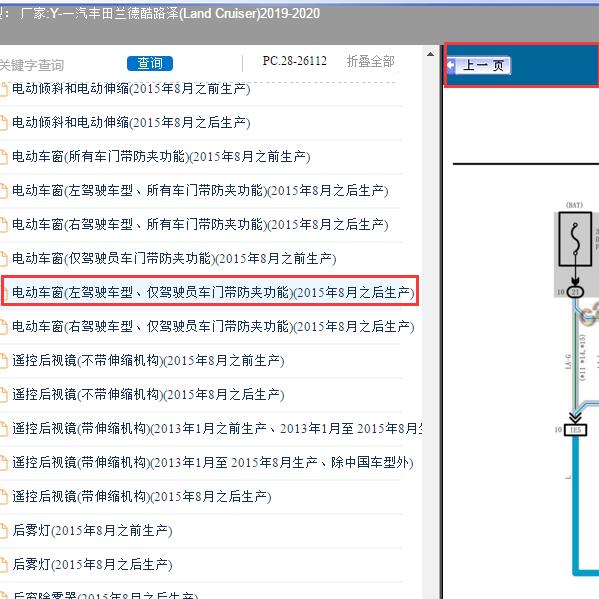Click the 上一页 previous page button
The width and height of the screenshot is (599, 599).
click(x=479, y=66)
